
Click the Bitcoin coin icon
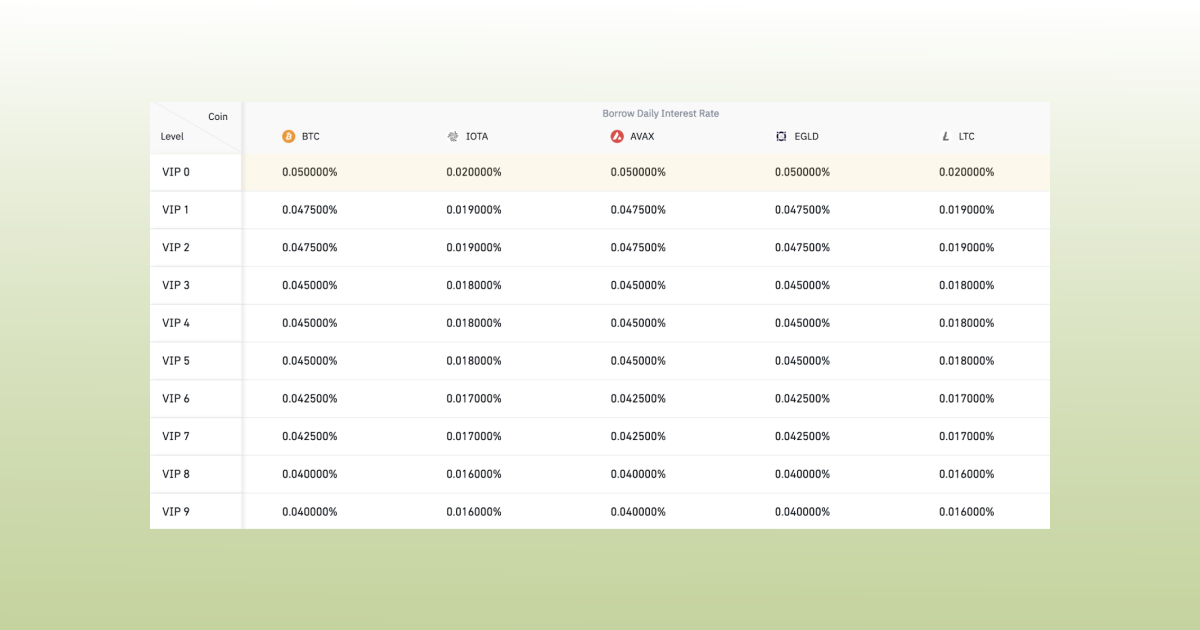click(x=289, y=136)
